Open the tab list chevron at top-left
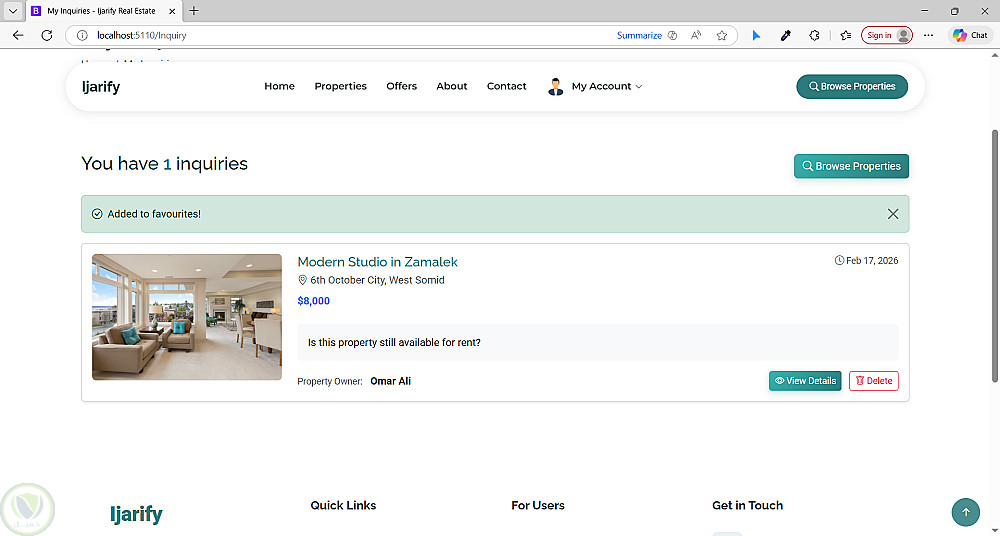This screenshot has height=536, width=1000. tap(12, 11)
